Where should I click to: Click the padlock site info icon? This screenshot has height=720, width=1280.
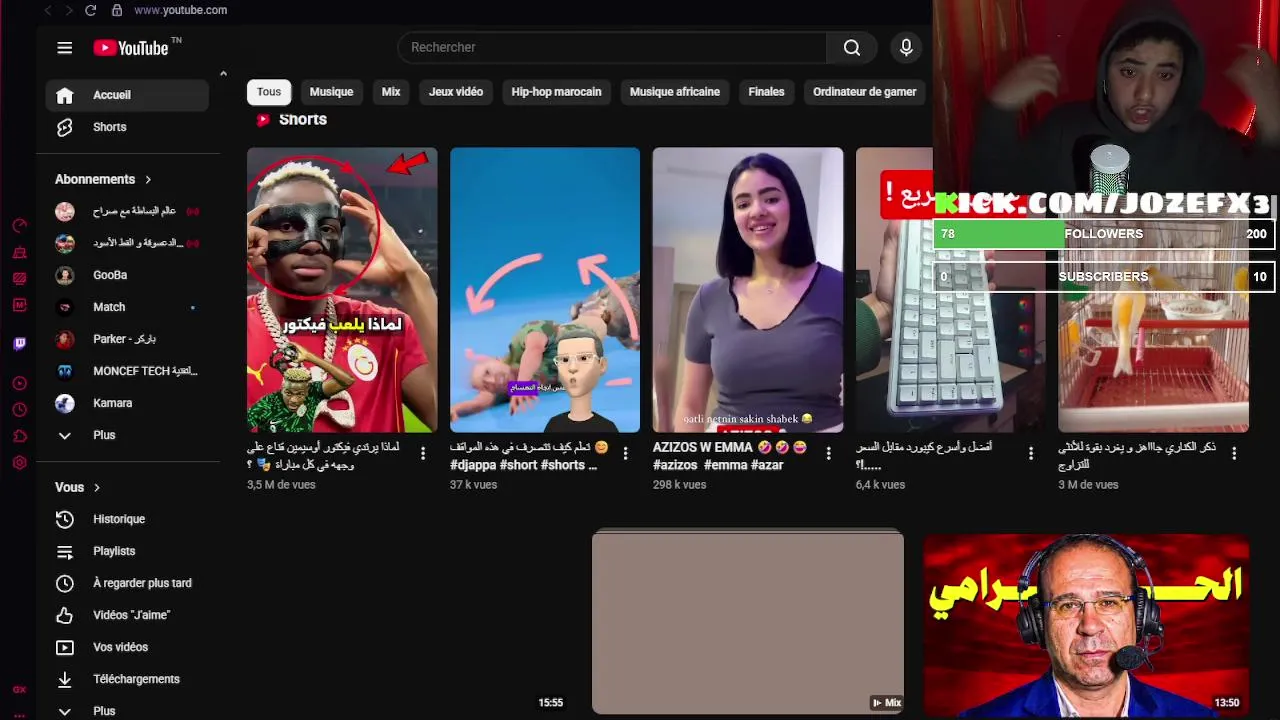click(x=117, y=10)
